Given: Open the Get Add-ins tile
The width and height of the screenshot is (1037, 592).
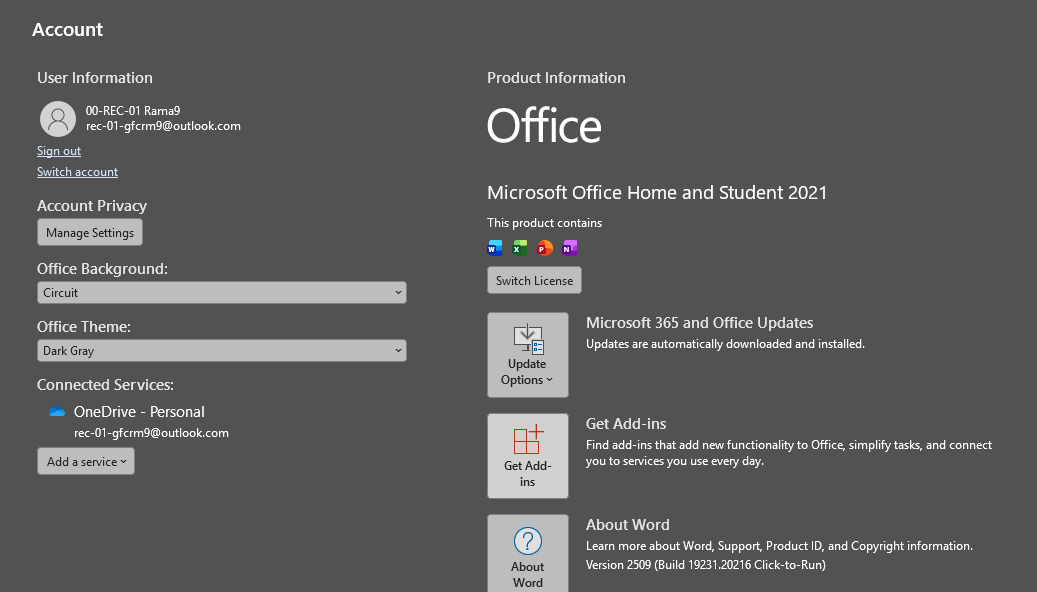Looking at the screenshot, I should click(x=527, y=456).
